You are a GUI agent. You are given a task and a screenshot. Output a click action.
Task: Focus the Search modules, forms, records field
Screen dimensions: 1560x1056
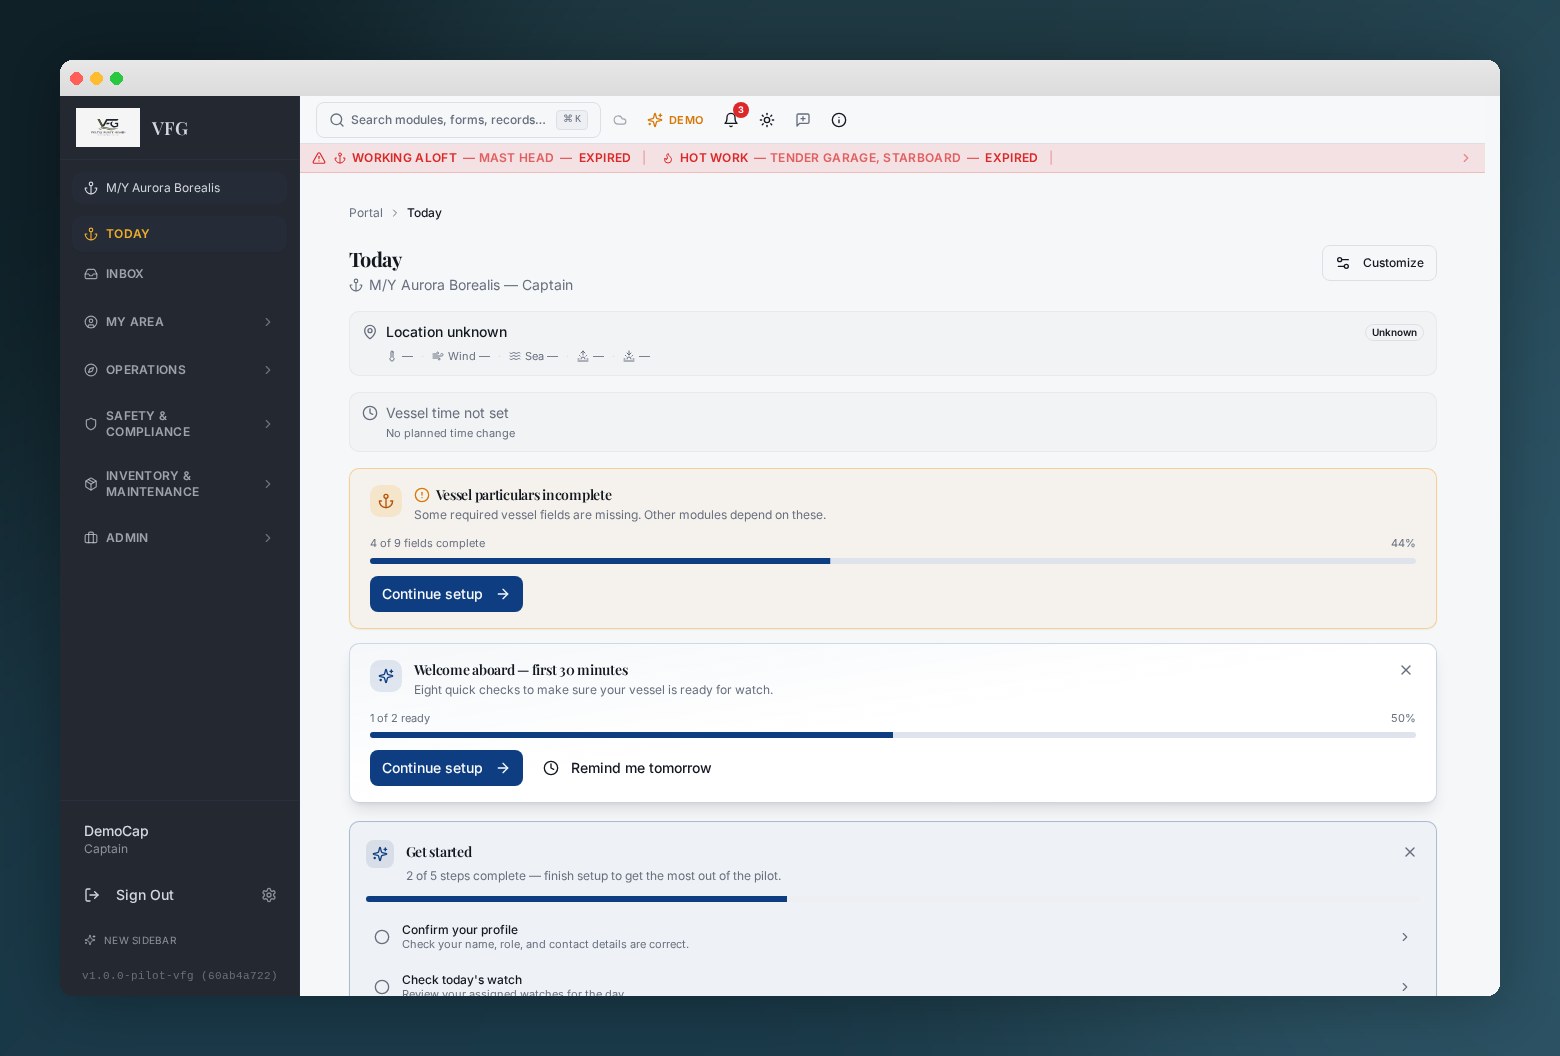click(x=458, y=120)
